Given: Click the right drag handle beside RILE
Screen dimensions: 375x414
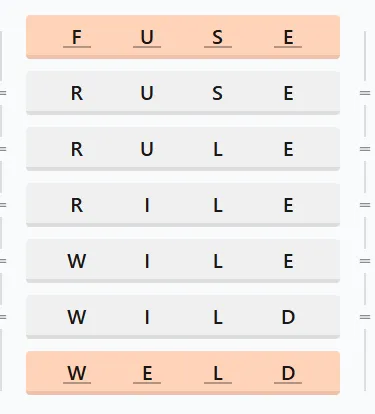Looking at the screenshot, I should (x=365, y=205).
